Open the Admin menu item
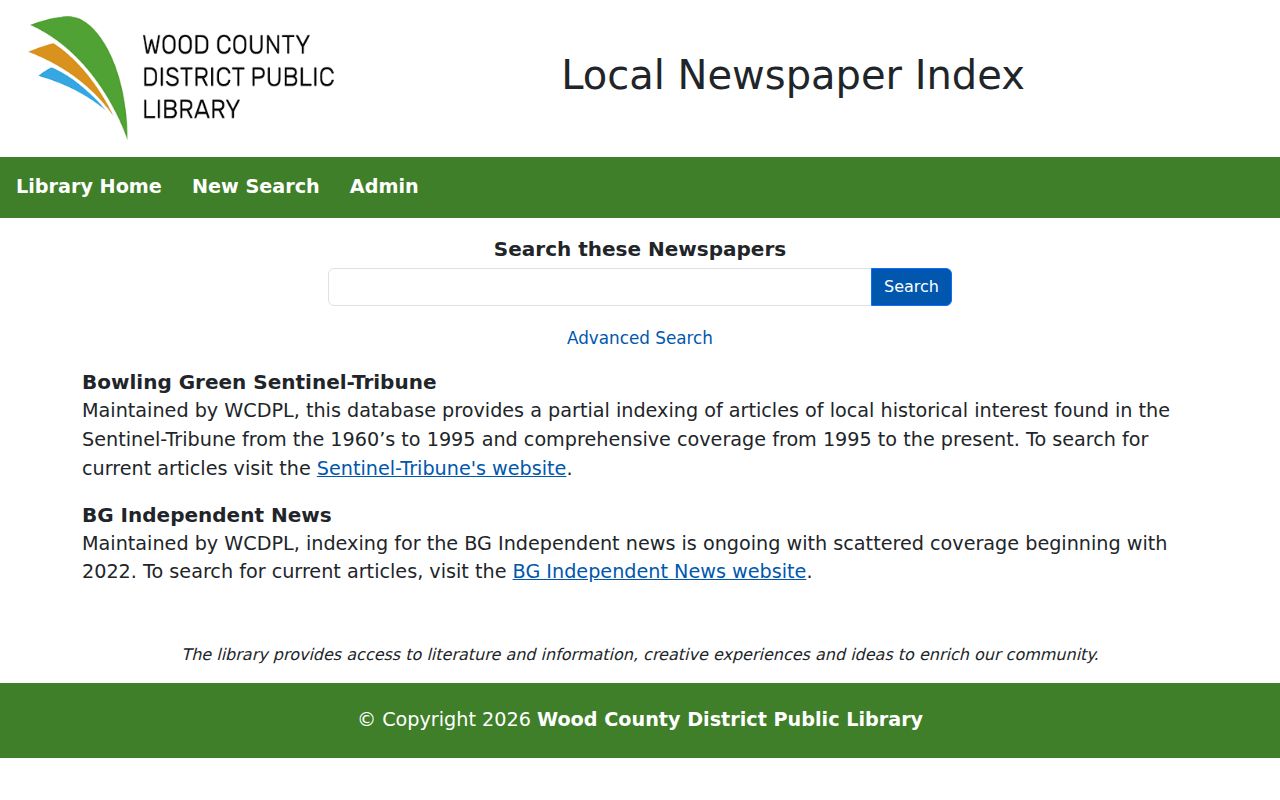 (x=384, y=187)
